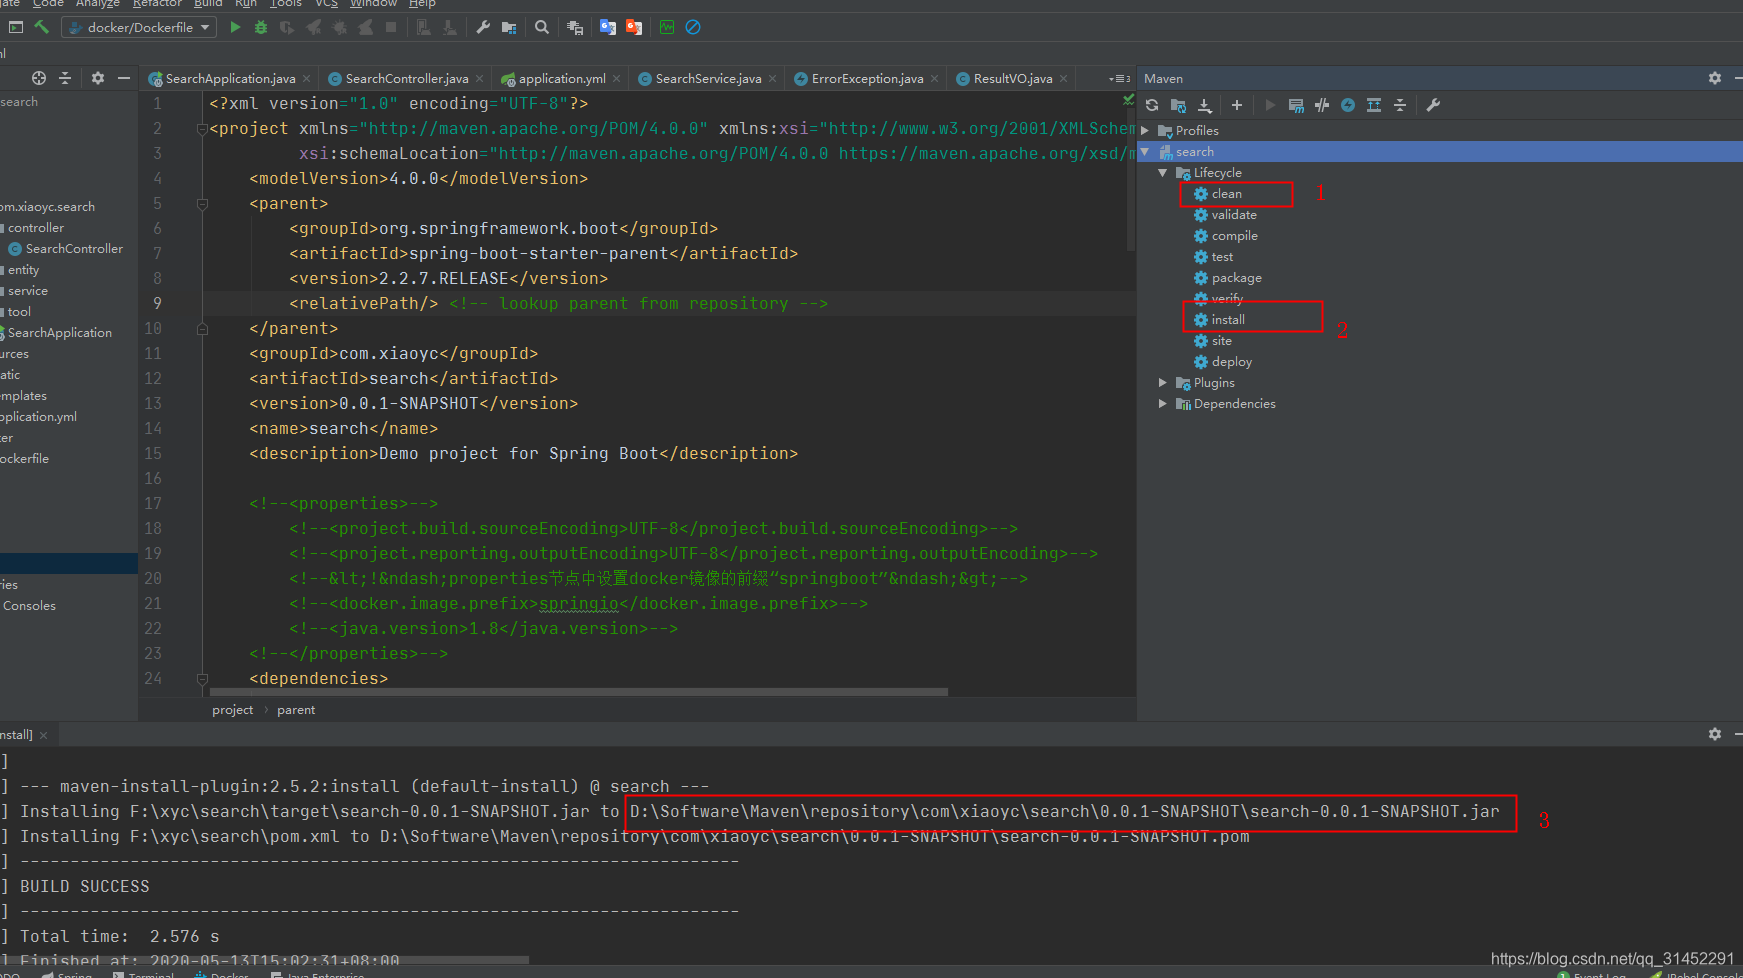
Task: Run the Maven install lifecycle goal
Action: (x=1227, y=319)
